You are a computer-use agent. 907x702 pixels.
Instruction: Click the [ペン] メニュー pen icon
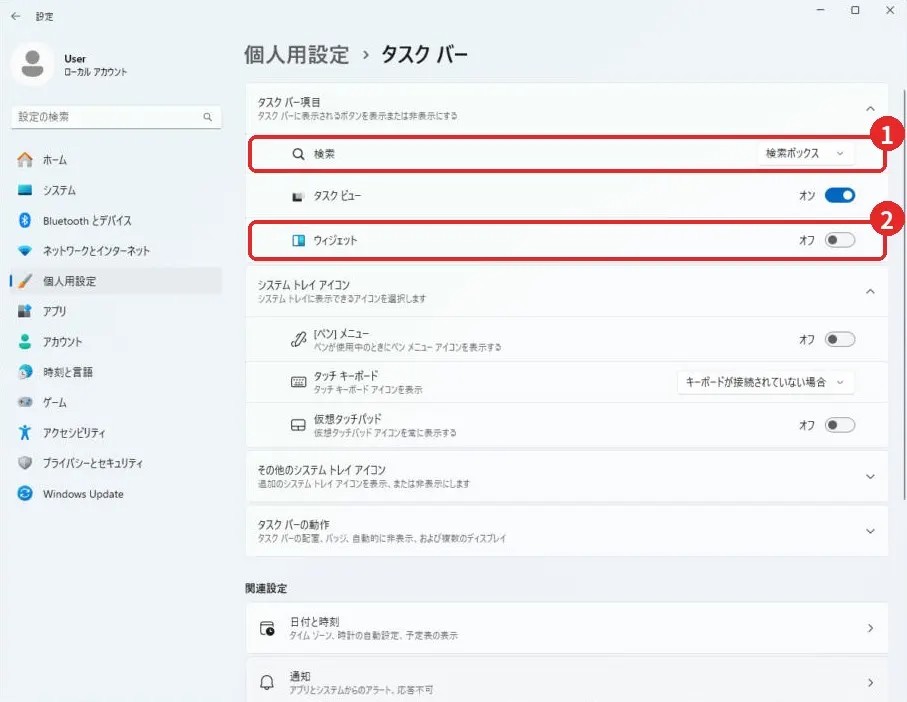coord(298,339)
